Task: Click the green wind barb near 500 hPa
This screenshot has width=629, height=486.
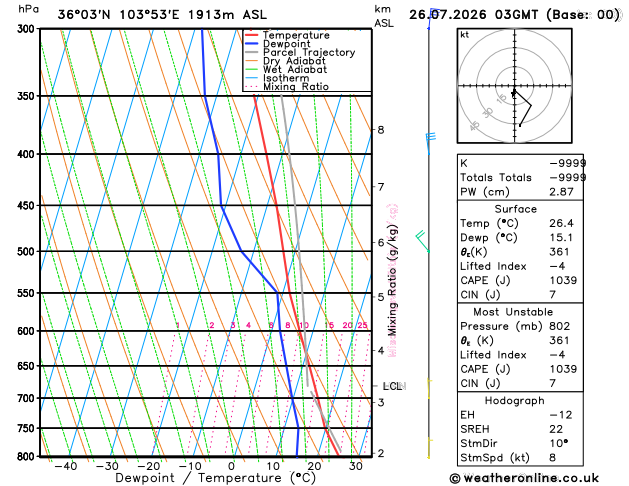Action: [423, 241]
